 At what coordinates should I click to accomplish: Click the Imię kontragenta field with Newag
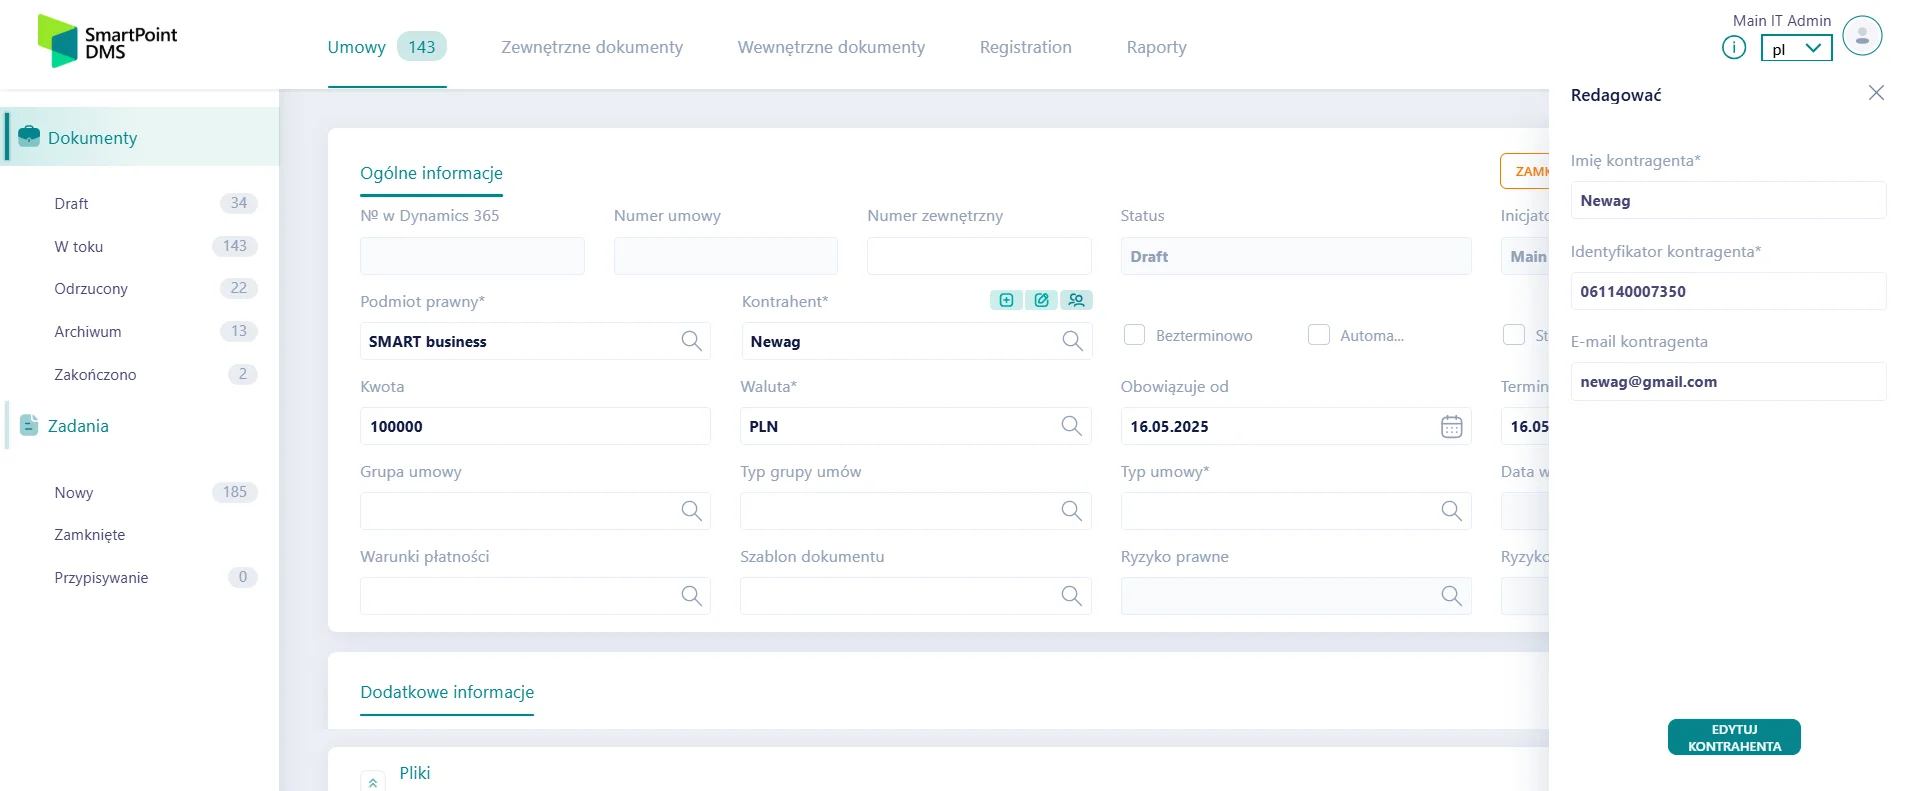coord(1728,200)
